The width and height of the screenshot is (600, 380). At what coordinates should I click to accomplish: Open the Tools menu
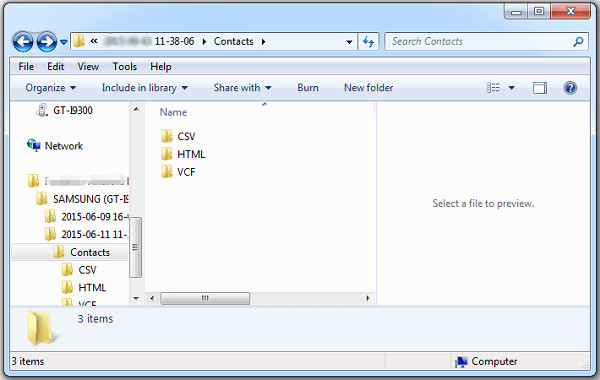pos(124,67)
